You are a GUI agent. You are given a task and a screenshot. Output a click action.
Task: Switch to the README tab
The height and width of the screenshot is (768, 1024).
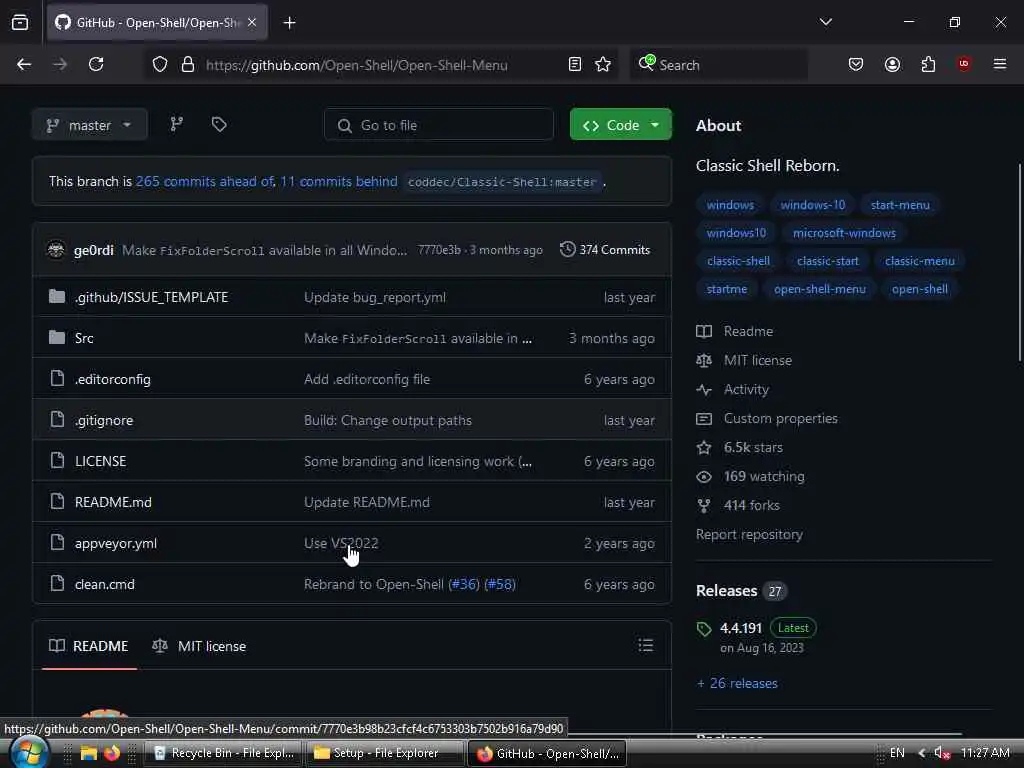coord(89,646)
